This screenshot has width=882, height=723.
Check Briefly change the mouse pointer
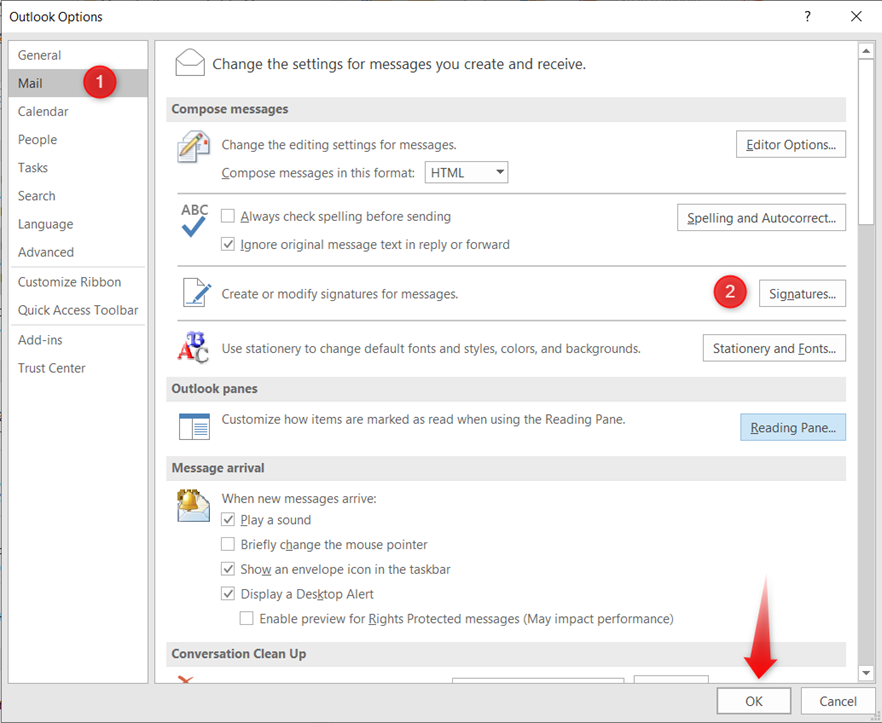coord(228,545)
